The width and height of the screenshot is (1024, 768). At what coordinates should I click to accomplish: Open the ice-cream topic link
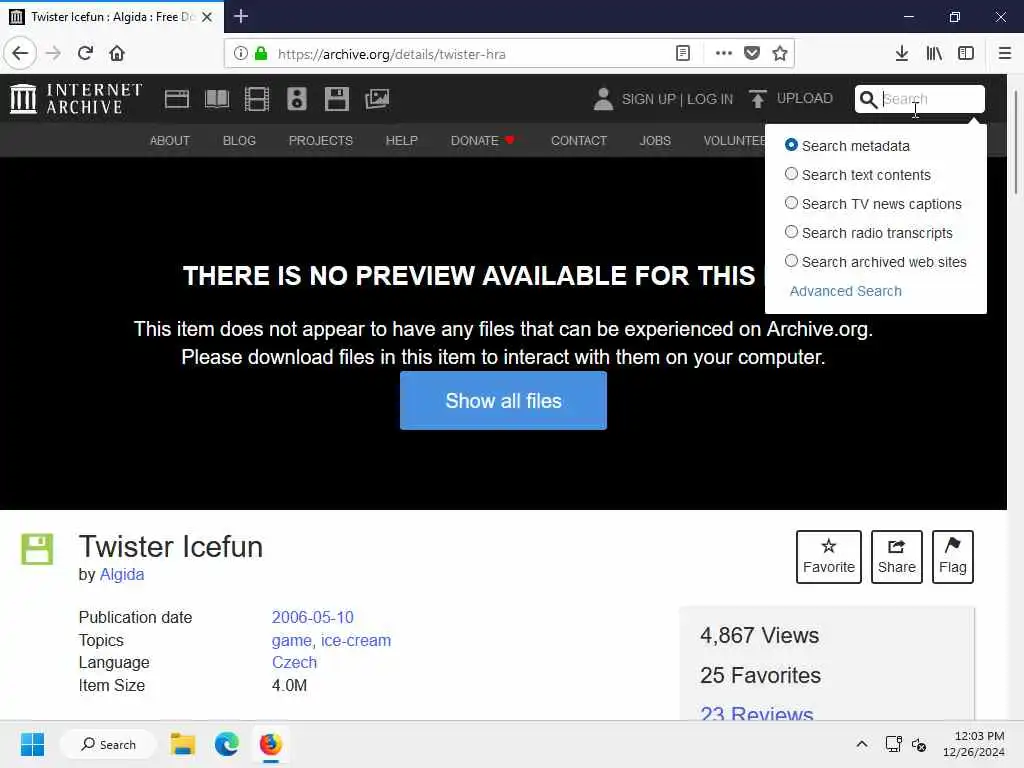(356, 641)
